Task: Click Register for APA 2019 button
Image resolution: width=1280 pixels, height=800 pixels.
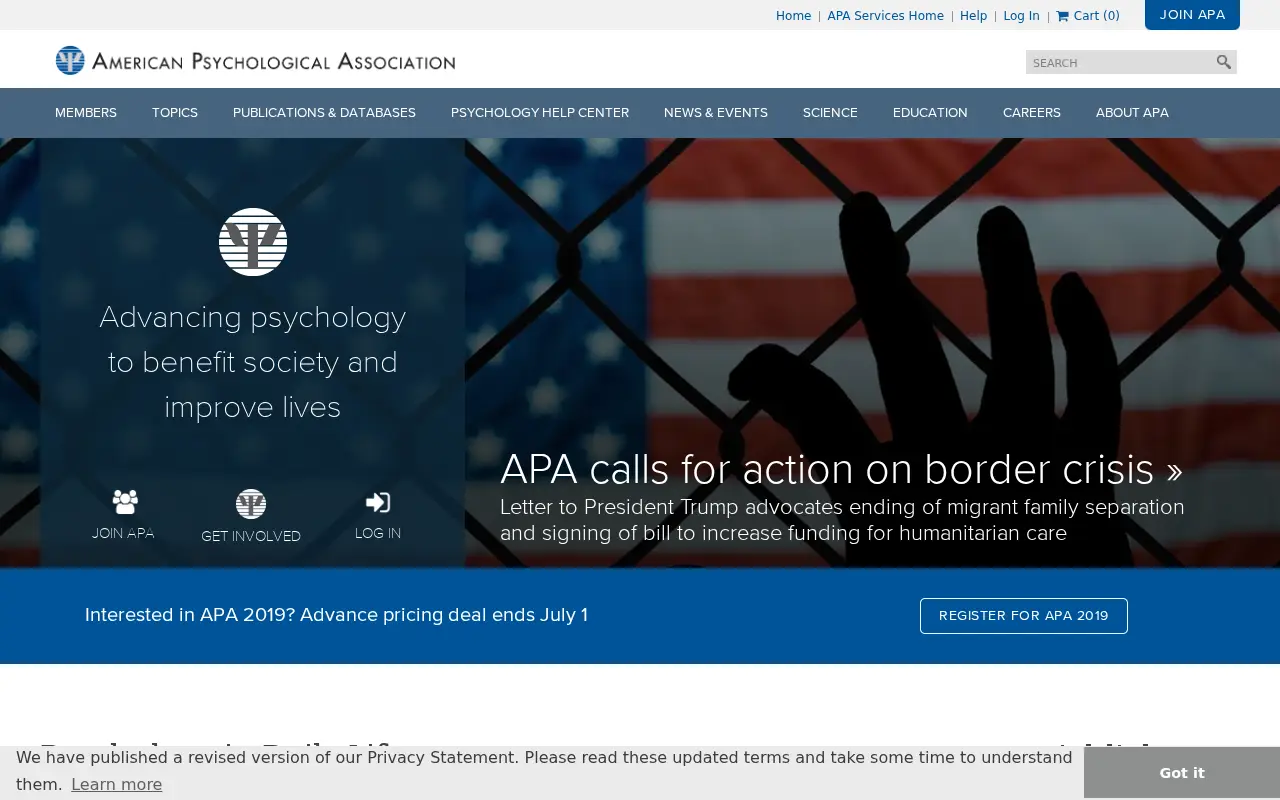Action: [1023, 616]
